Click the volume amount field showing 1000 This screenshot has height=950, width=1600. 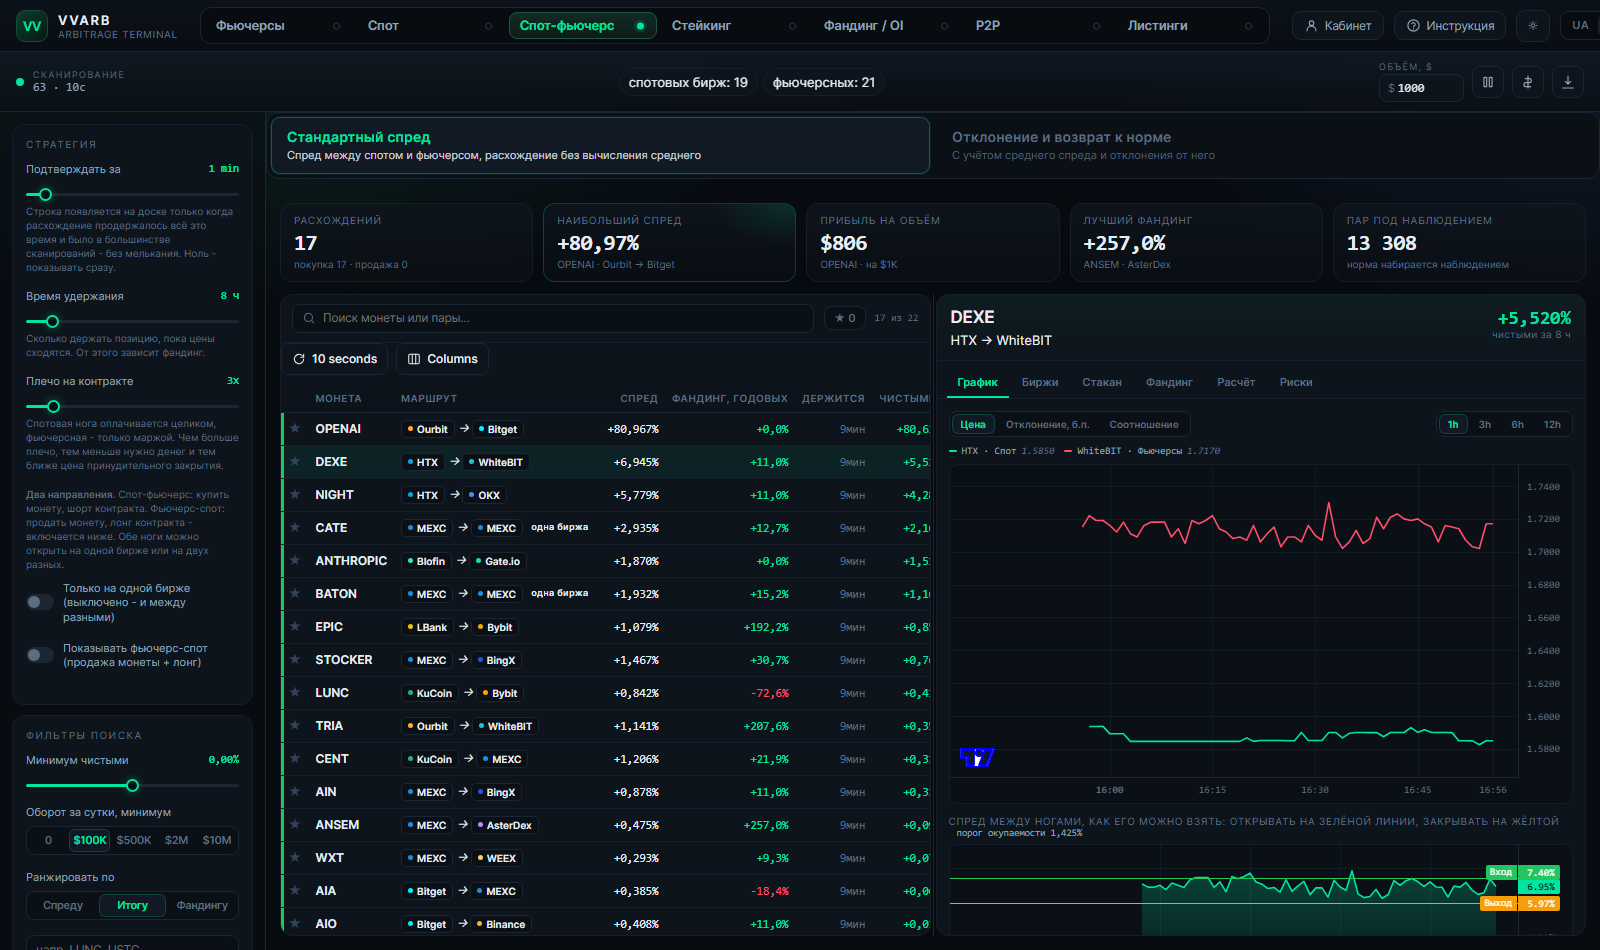1421,88
